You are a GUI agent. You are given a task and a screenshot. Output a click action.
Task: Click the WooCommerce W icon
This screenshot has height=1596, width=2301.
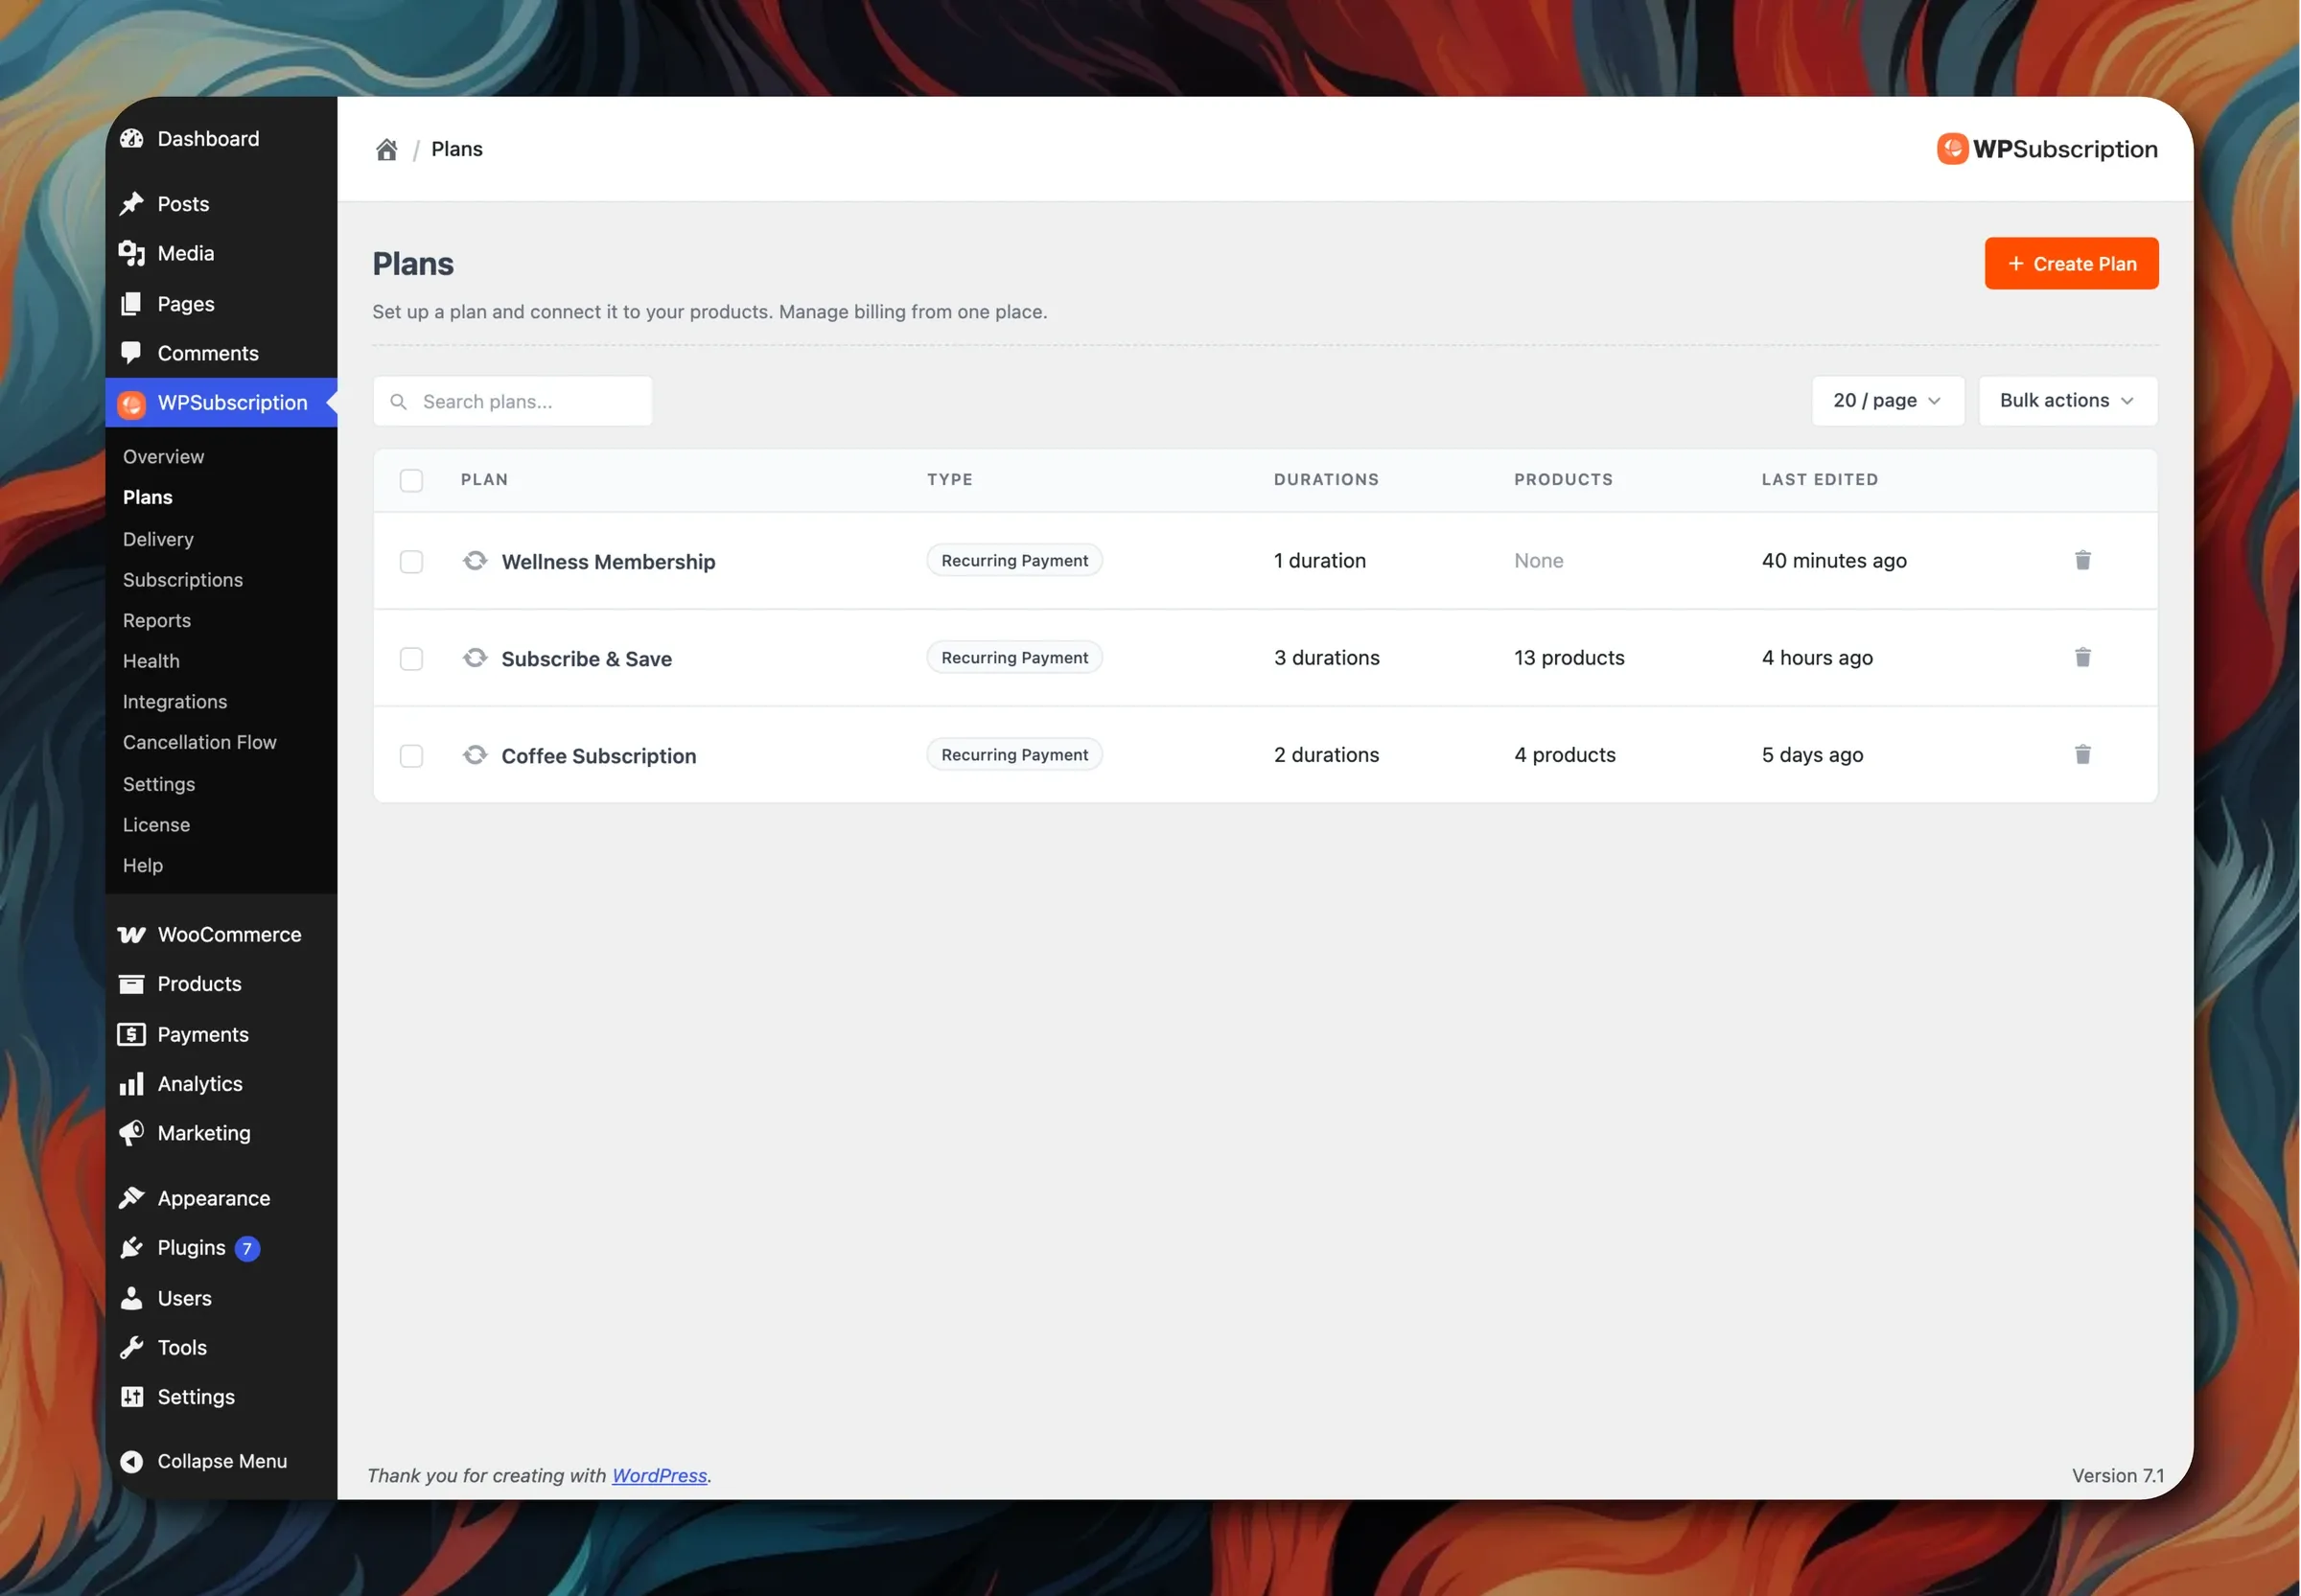[x=131, y=934]
